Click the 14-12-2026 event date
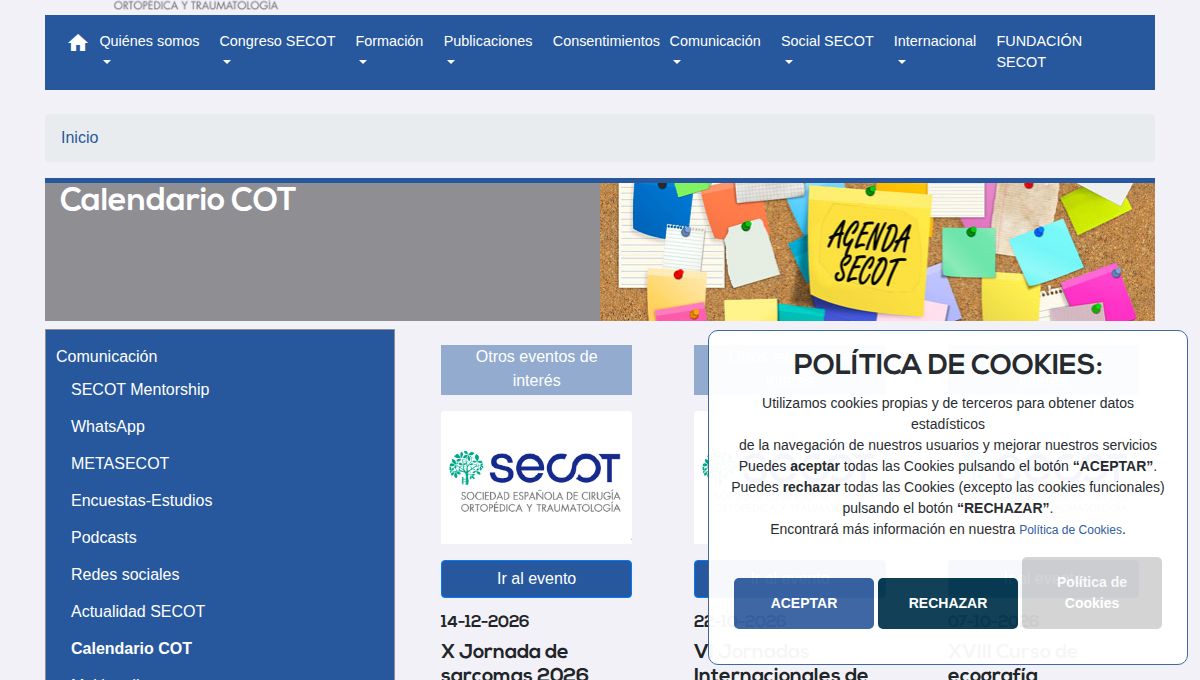This screenshot has height=680, width=1200. pos(485,622)
